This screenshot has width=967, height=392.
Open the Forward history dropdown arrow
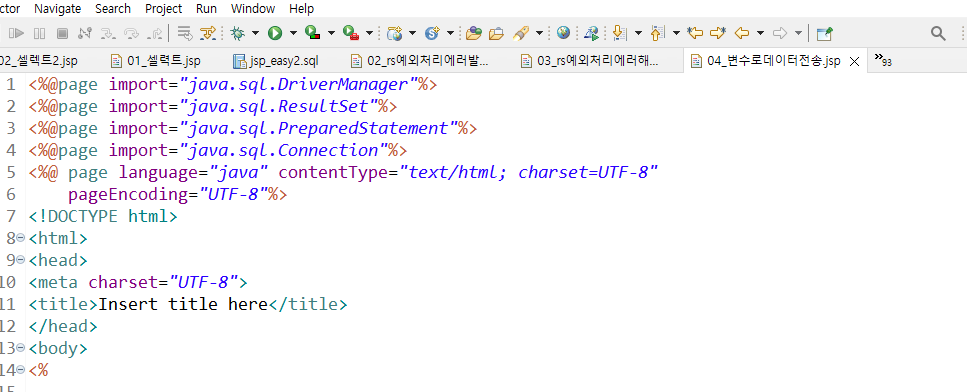pos(798,33)
